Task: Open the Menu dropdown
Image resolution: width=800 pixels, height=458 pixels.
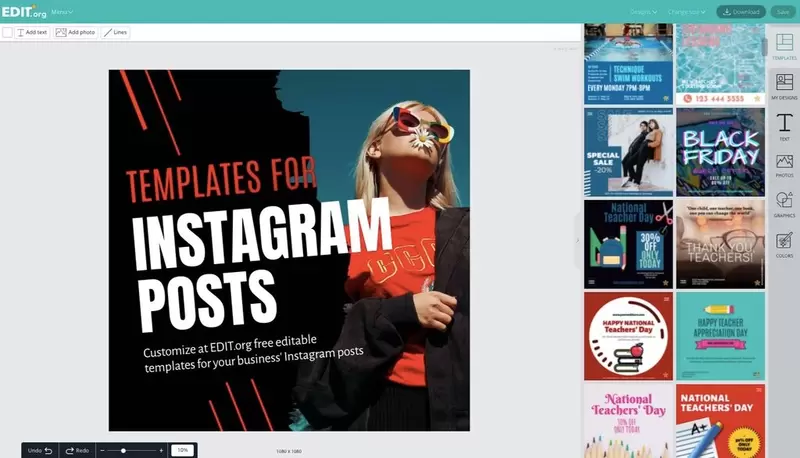Action: (62, 12)
